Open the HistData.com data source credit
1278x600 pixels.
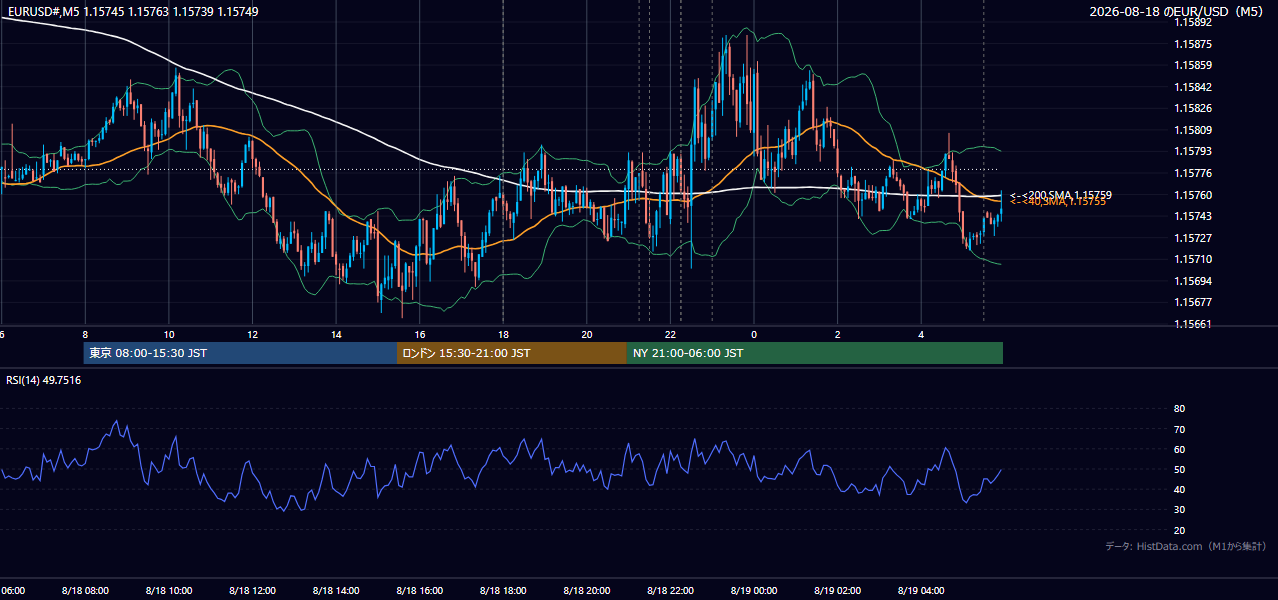(x=1185, y=546)
